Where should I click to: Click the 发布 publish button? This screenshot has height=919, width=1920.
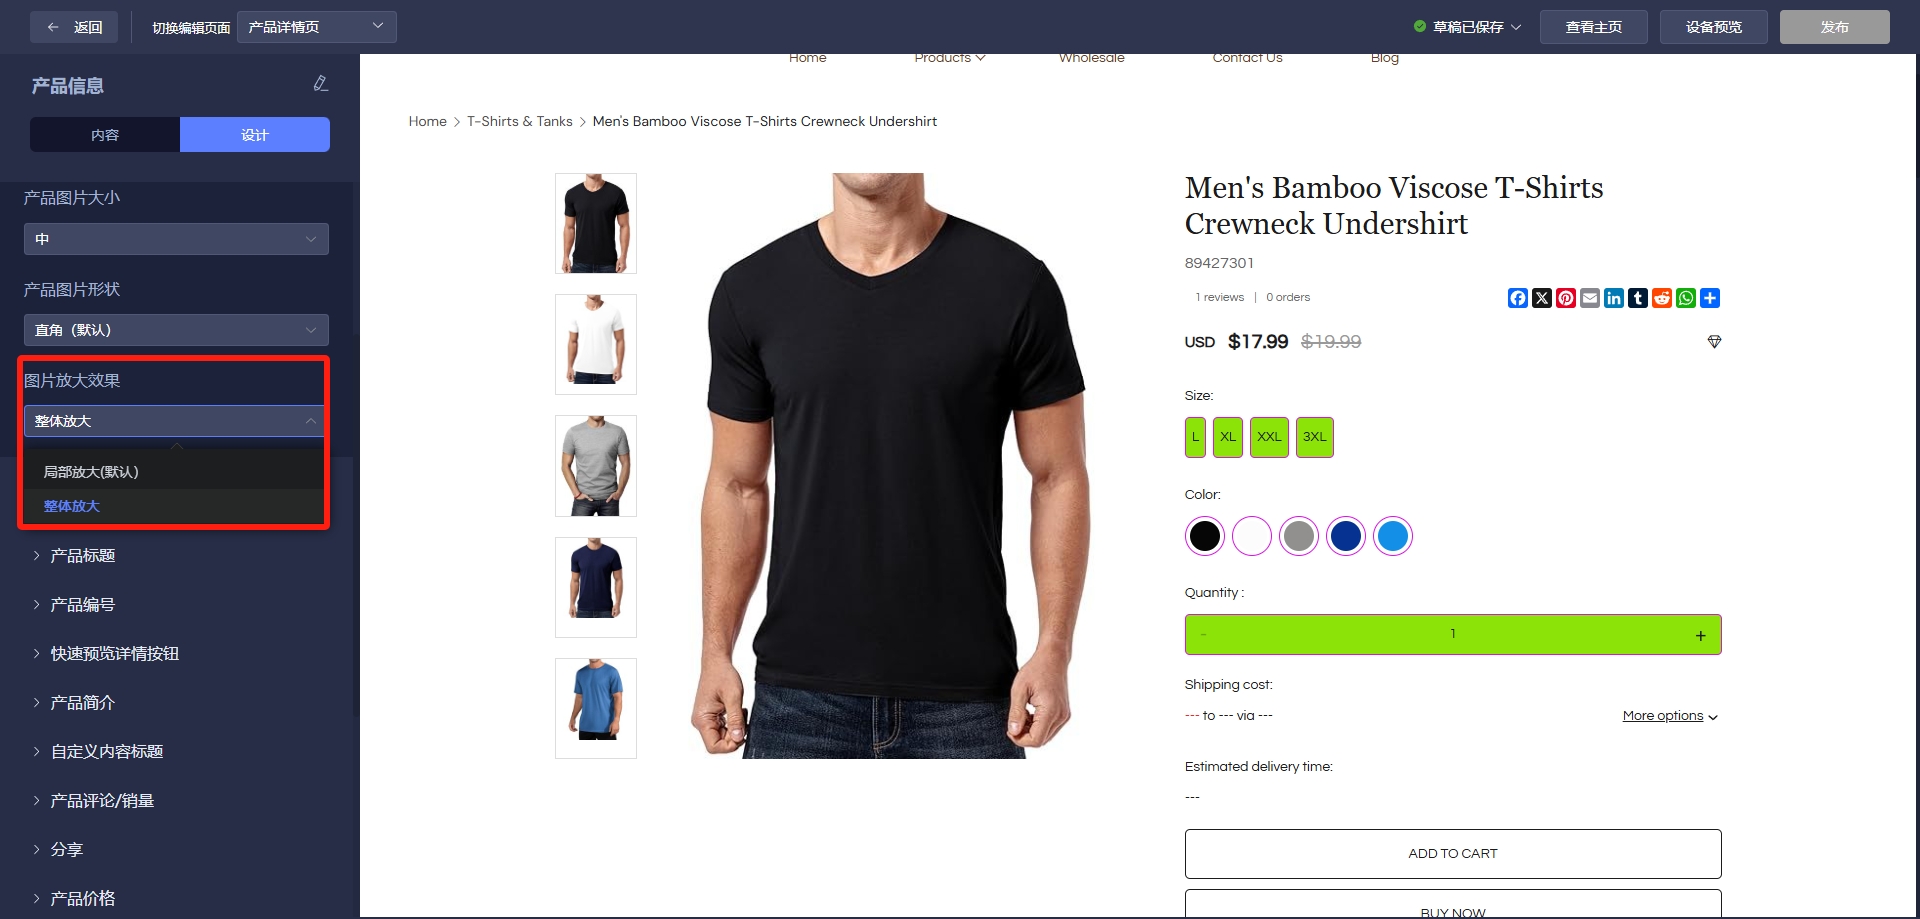pyautogui.click(x=1834, y=27)
